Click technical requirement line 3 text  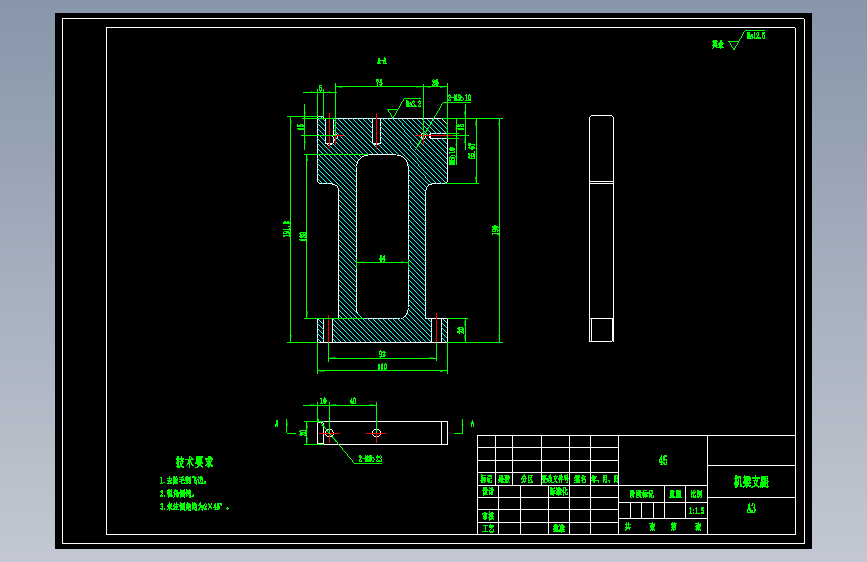tap(194, 506)
